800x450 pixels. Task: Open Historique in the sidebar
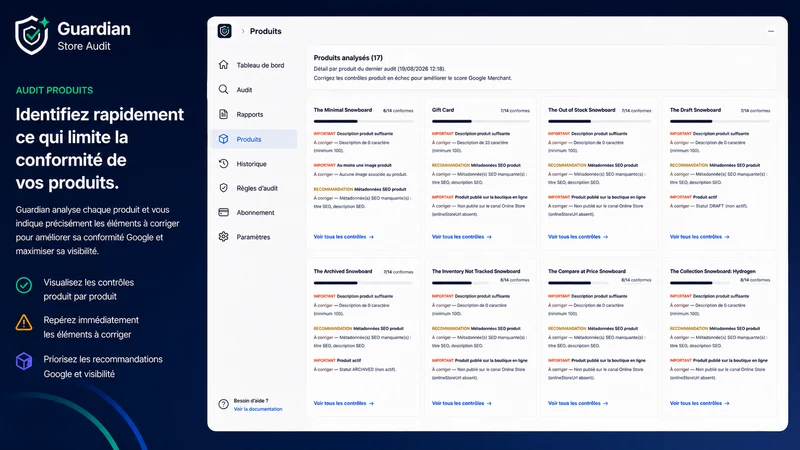coord(254,164)
